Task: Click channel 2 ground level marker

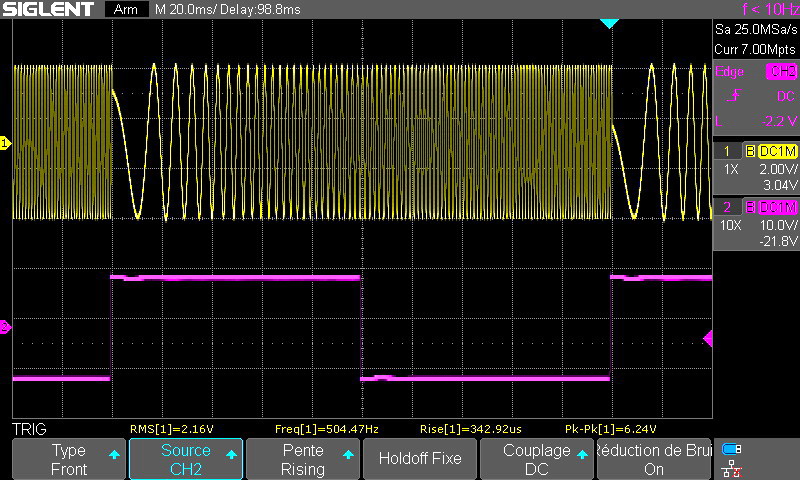Action: coord(5,327)
